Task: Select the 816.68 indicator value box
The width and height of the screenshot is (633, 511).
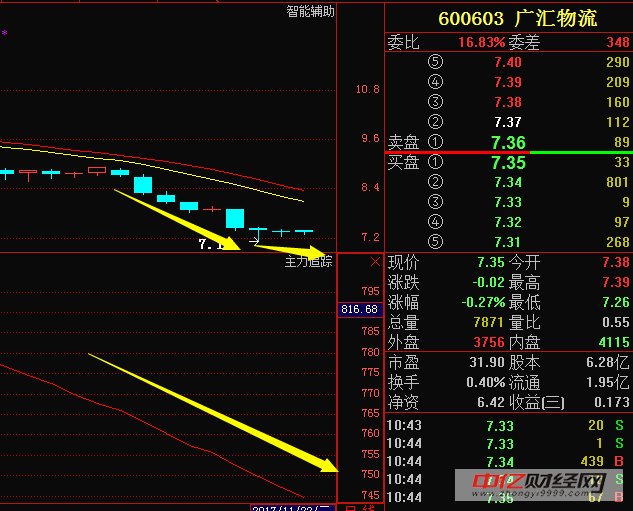Action: point(359,309)
